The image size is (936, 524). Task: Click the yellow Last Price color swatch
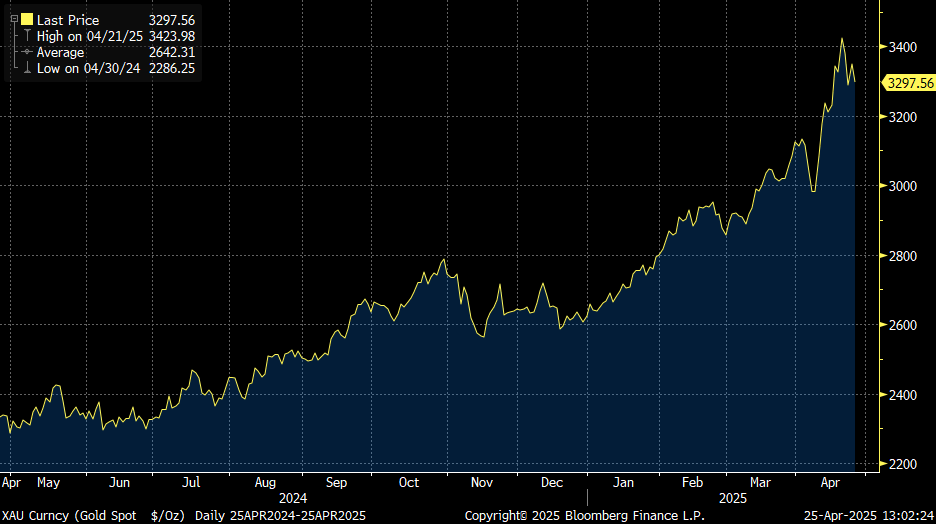(x=26, y=19)
